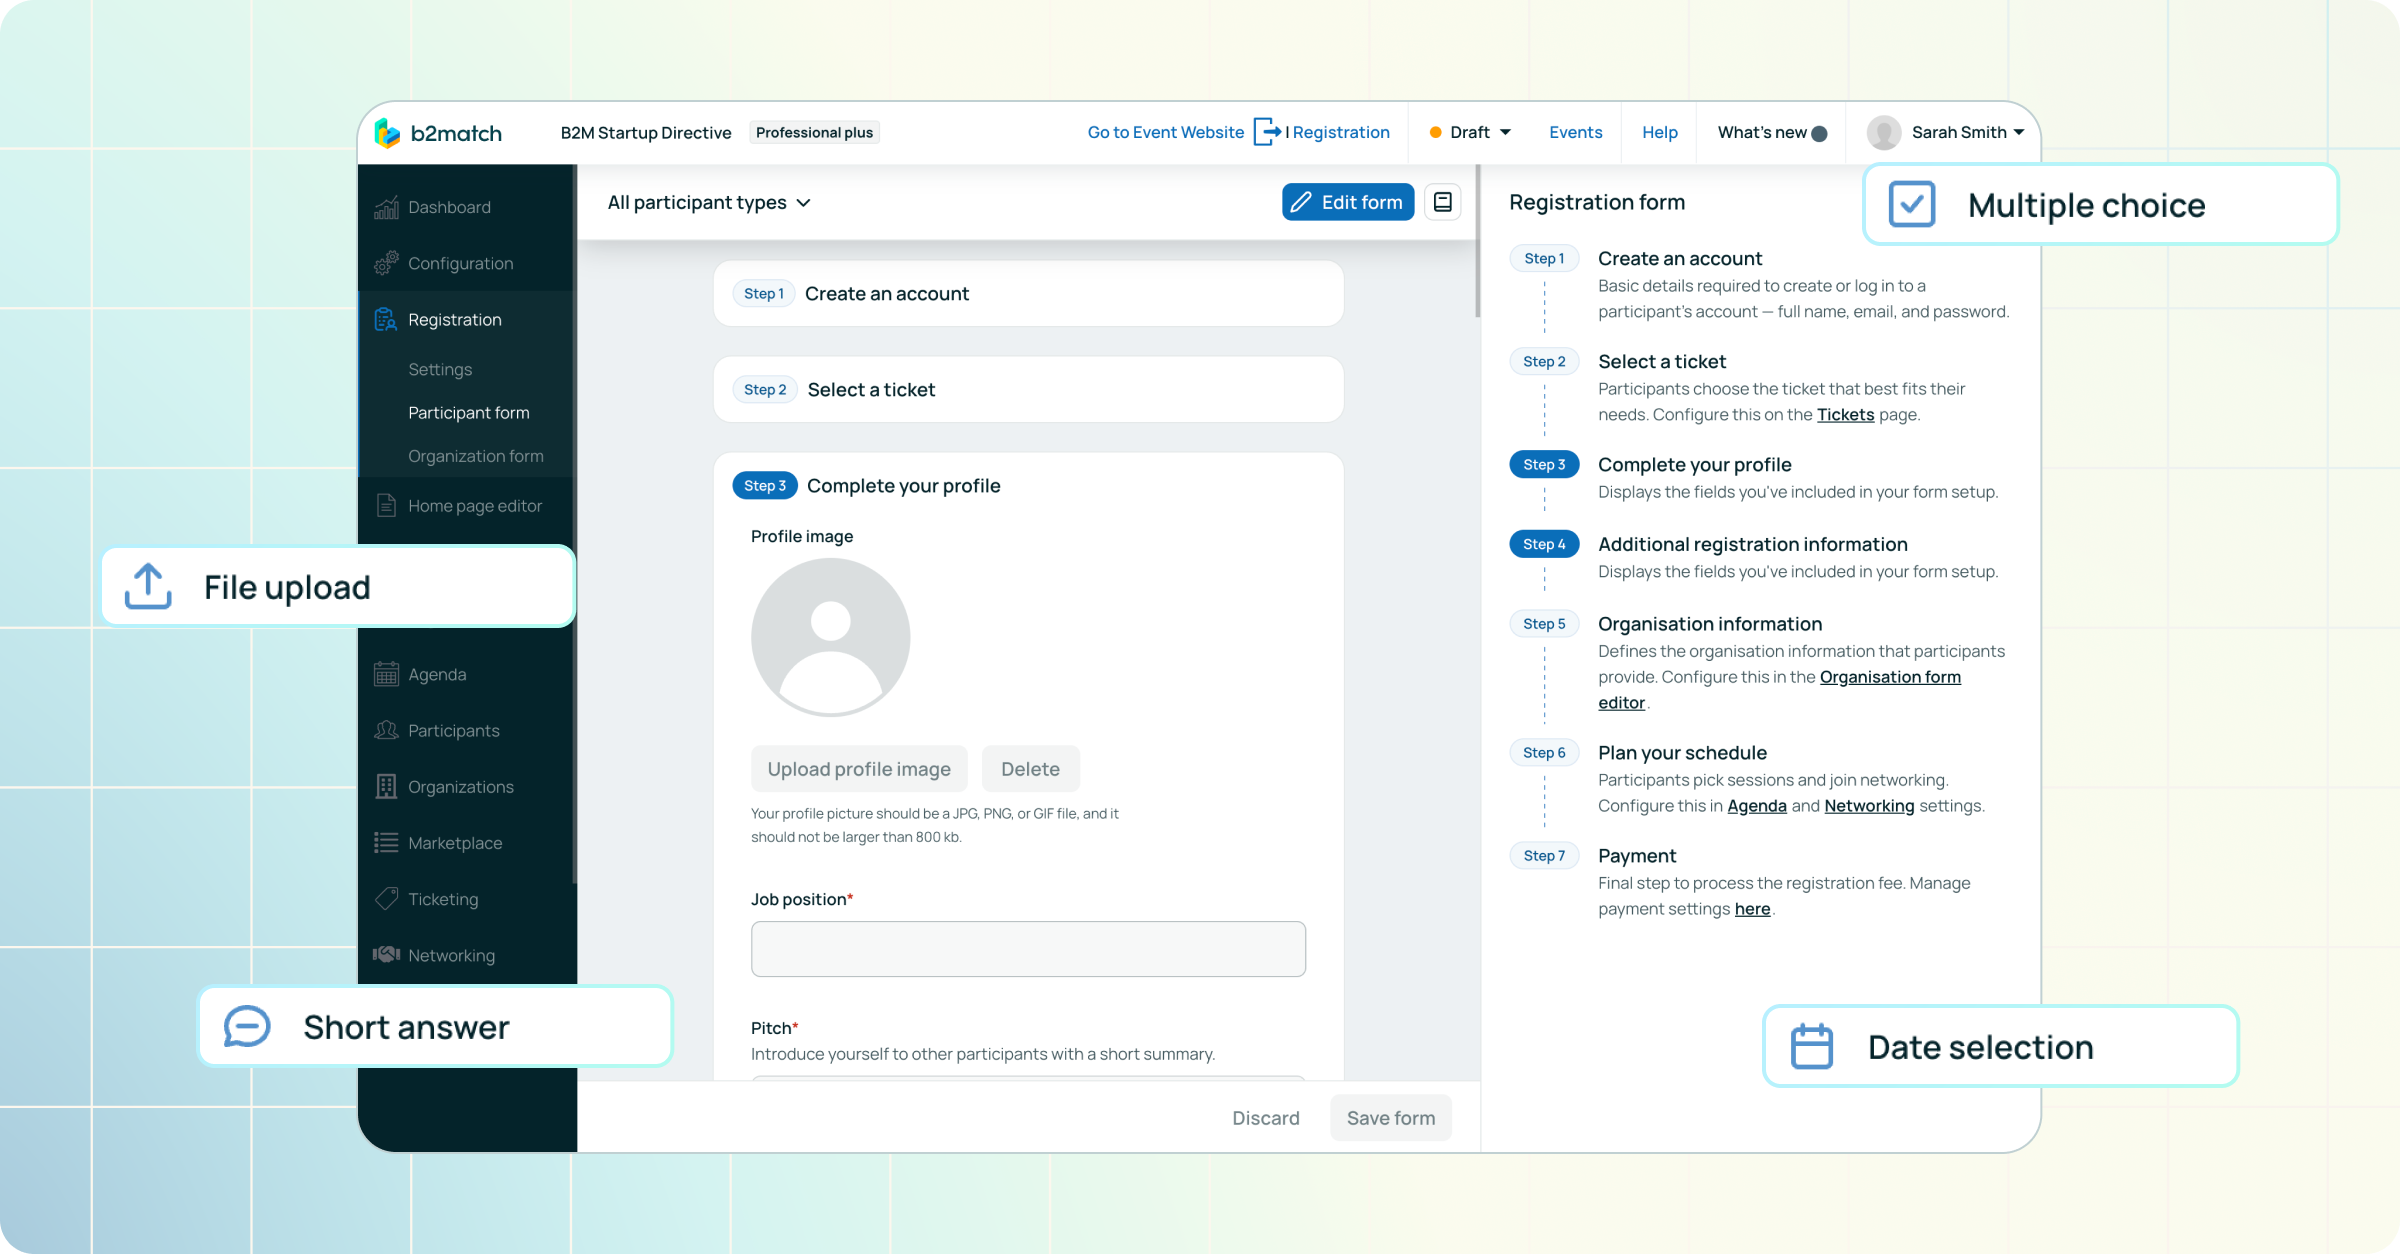
Task: Open What's new in the top bar
Action: pos(1772,132)
